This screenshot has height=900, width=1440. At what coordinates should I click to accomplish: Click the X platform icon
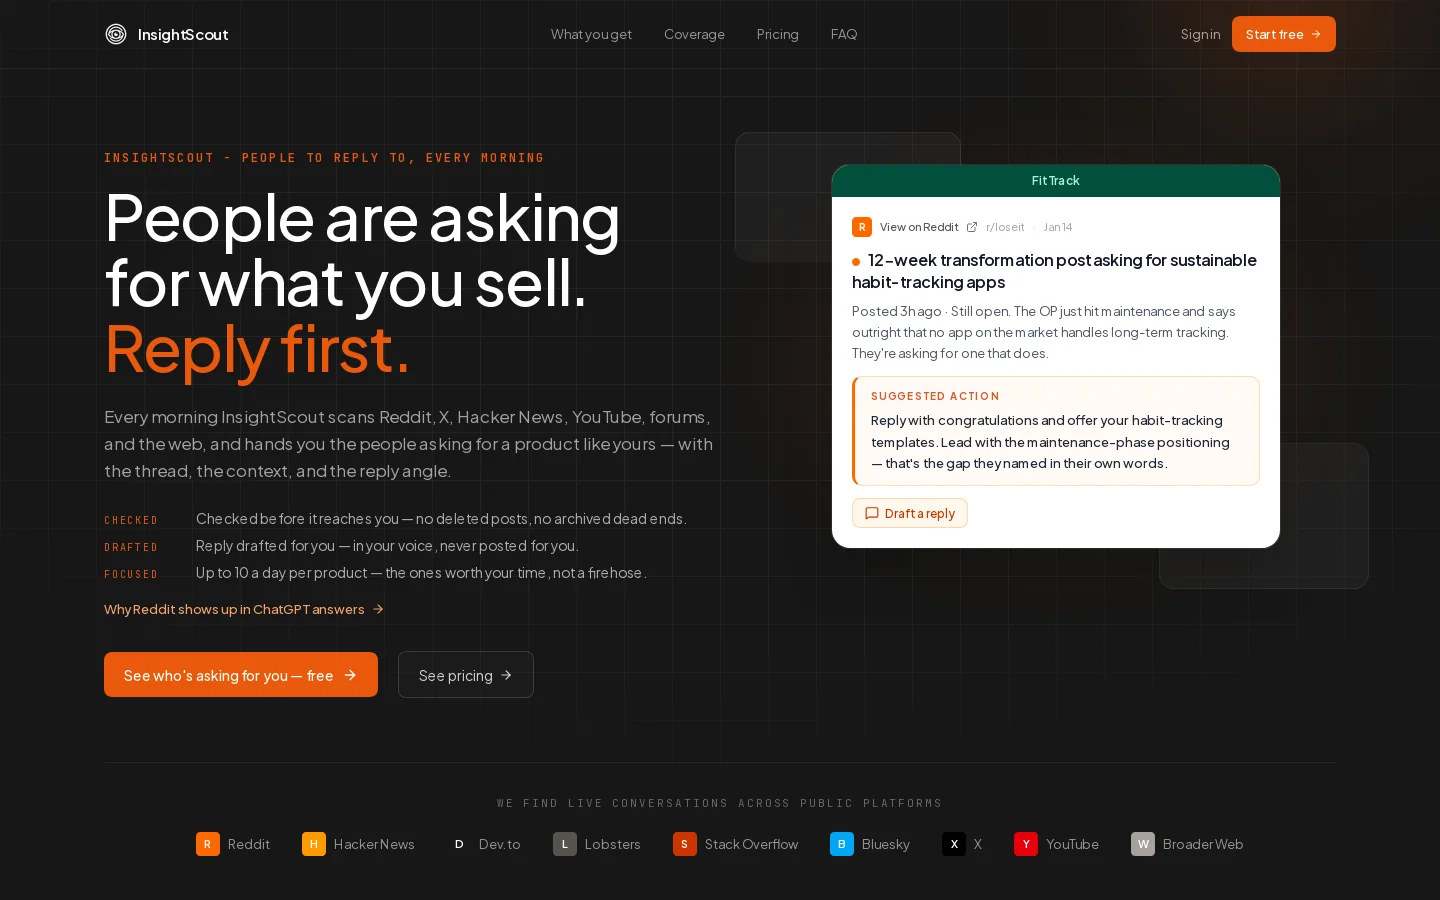coord(954,844)
